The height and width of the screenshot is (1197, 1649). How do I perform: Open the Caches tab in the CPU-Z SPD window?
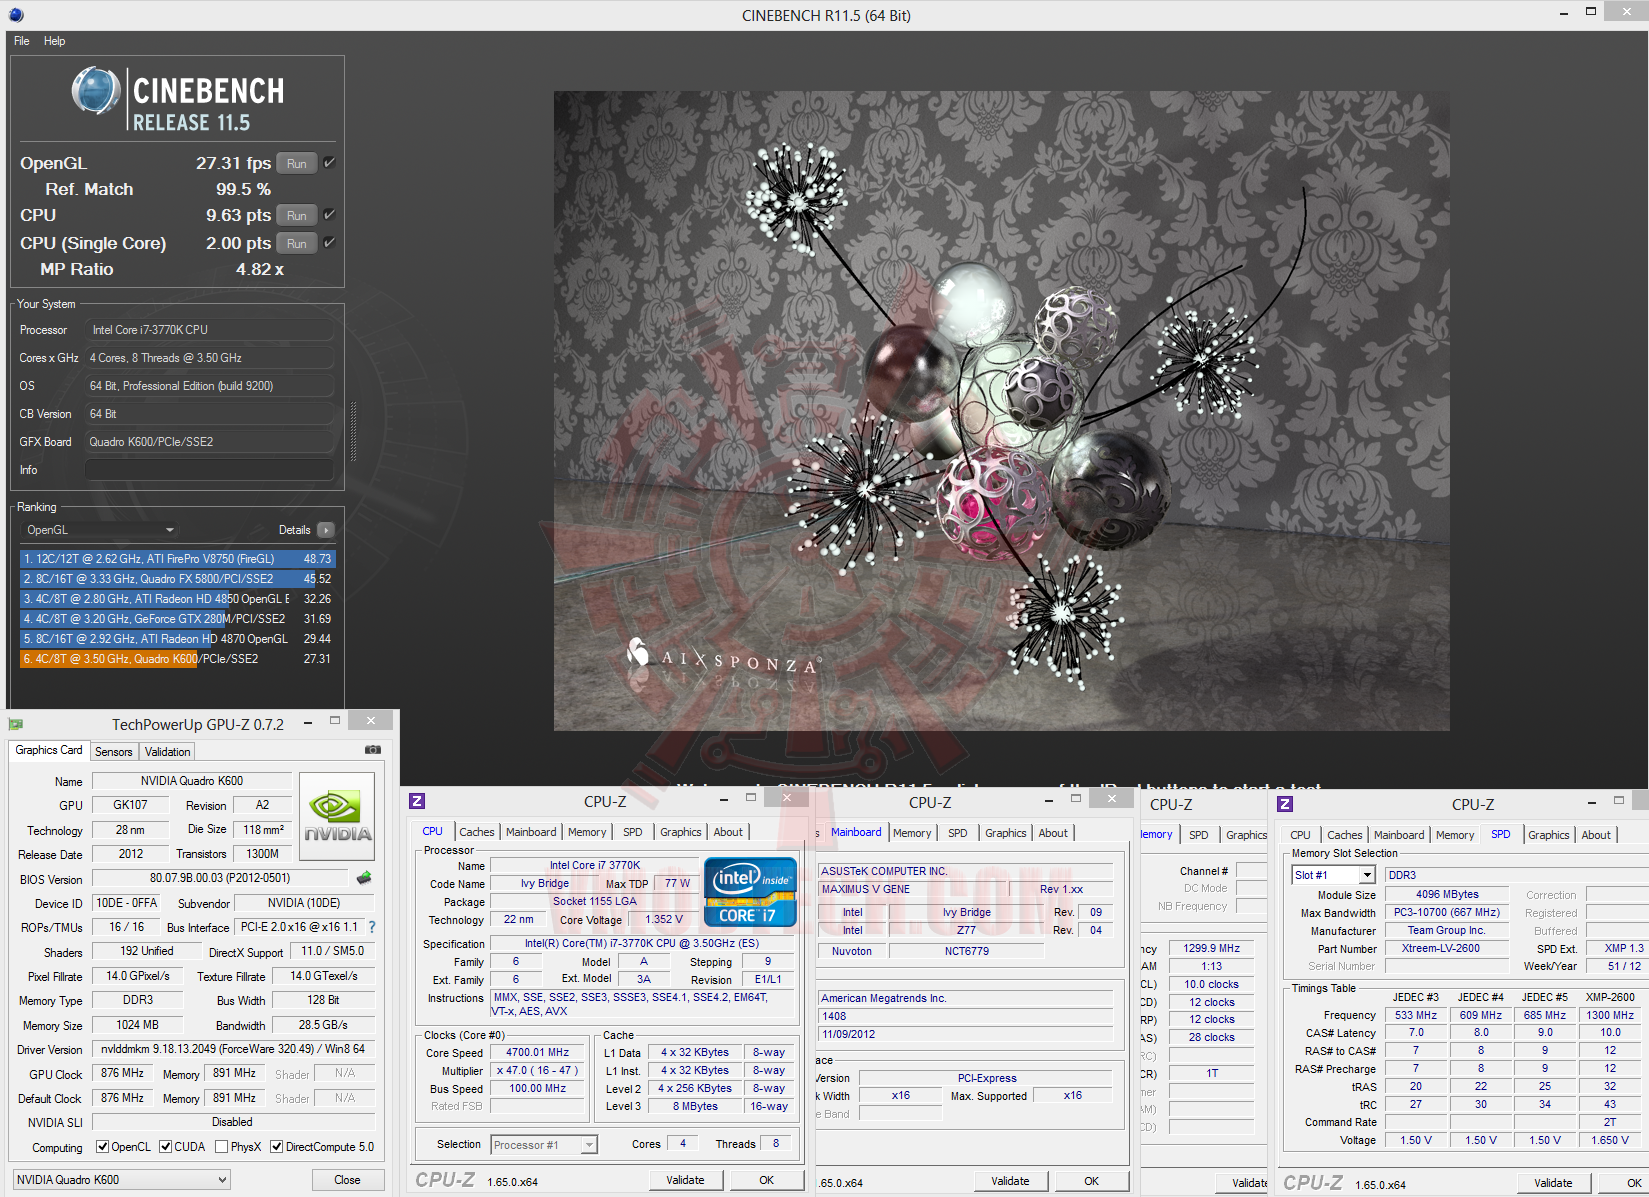tap(1345, 835)
